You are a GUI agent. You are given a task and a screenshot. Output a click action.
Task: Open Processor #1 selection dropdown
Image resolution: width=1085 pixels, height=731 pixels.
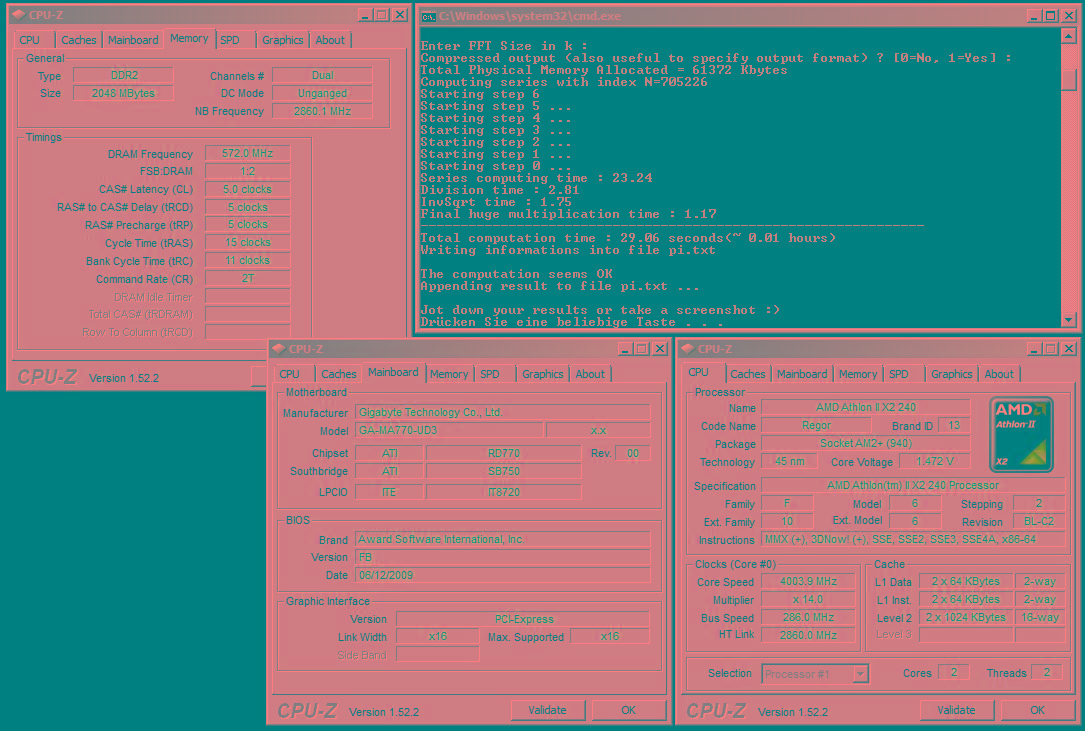coord(861,674)
